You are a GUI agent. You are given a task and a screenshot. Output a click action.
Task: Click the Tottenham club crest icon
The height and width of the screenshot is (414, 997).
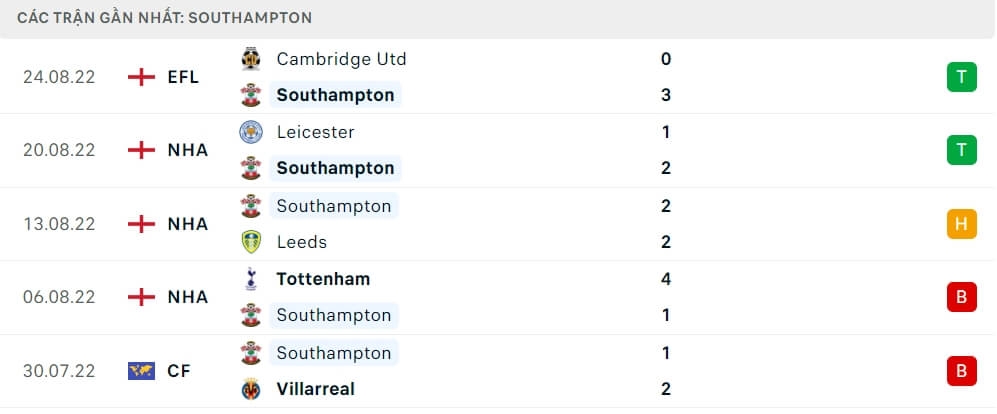tap(250, 279)
